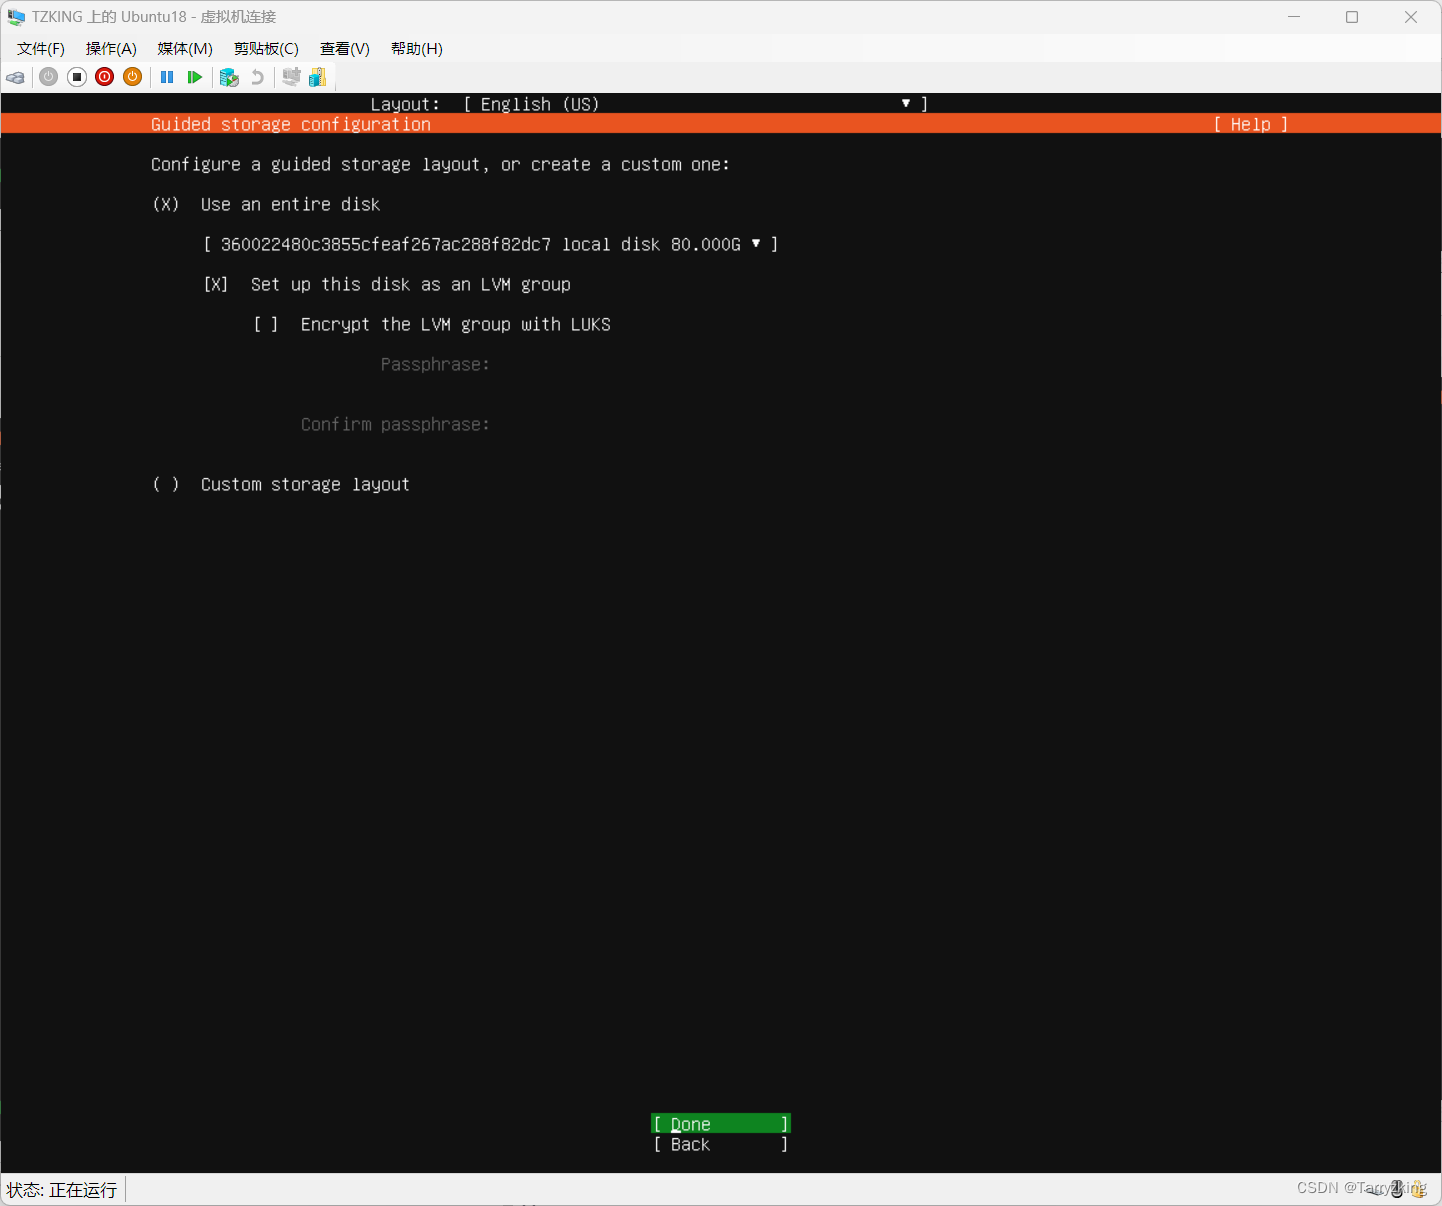Create a checkpoint with the toolbar icon
Screen dimensions: 1442x1206
pos(229,77)
